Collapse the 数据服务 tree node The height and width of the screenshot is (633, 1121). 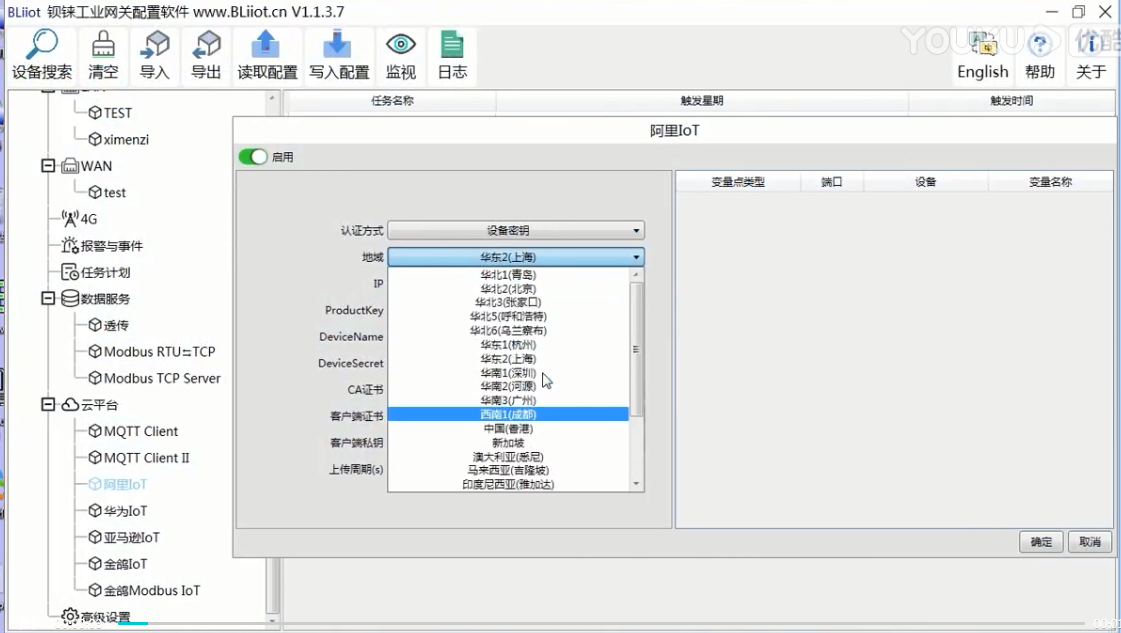click(48, 298)
